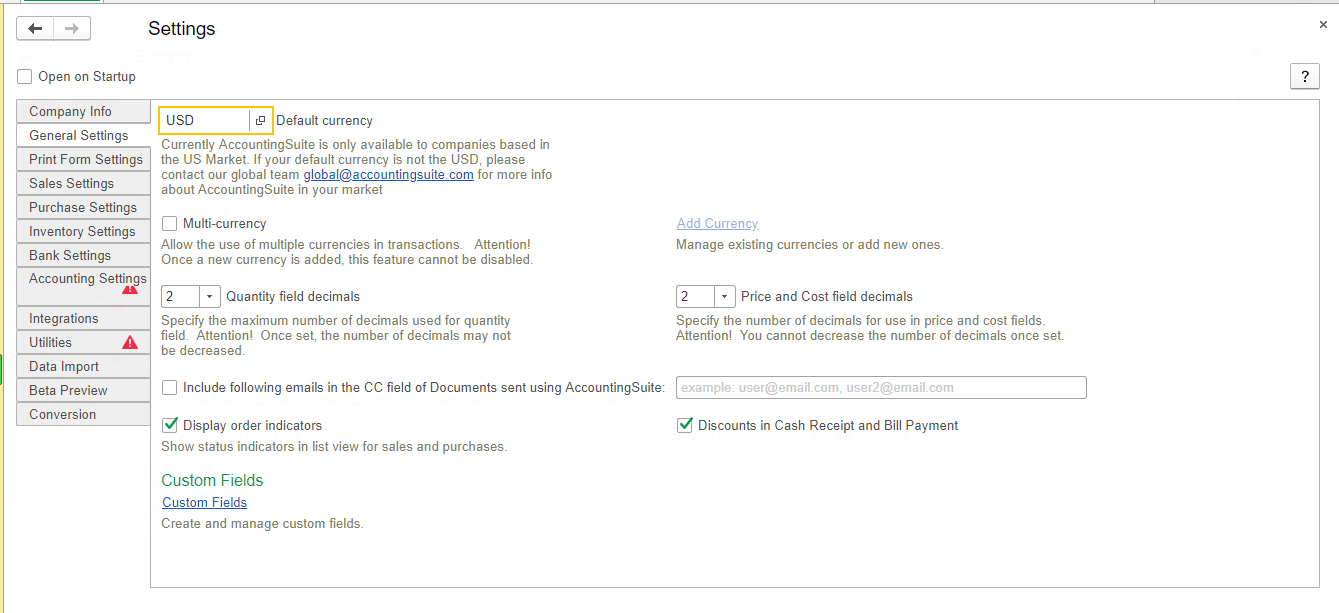Image resolution: width=1339 pixels, height=613 pixels.
Task: Switch to the Company Info tab
Action: (83, 112)
